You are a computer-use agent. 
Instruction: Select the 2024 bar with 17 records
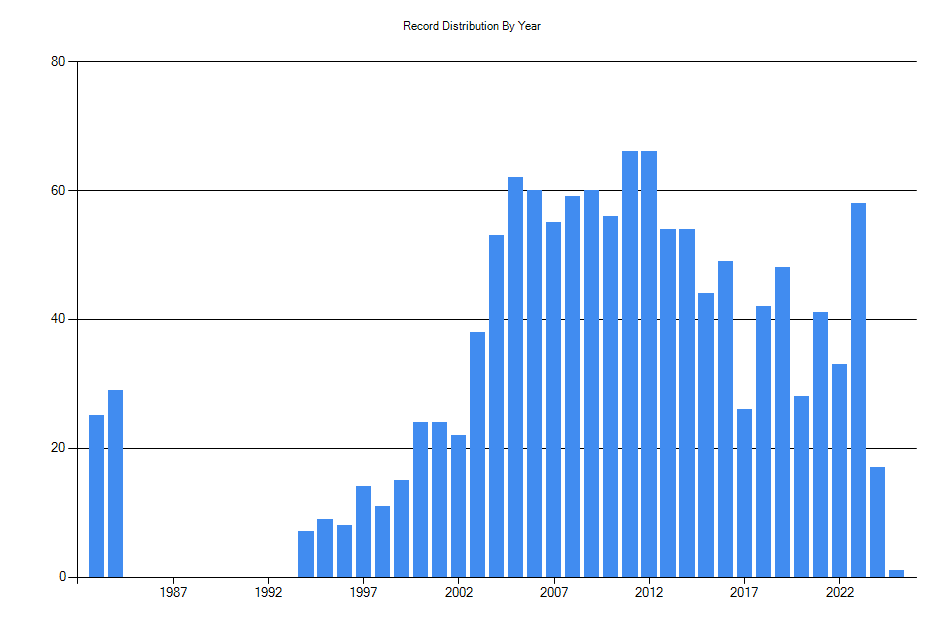[878, 522]
